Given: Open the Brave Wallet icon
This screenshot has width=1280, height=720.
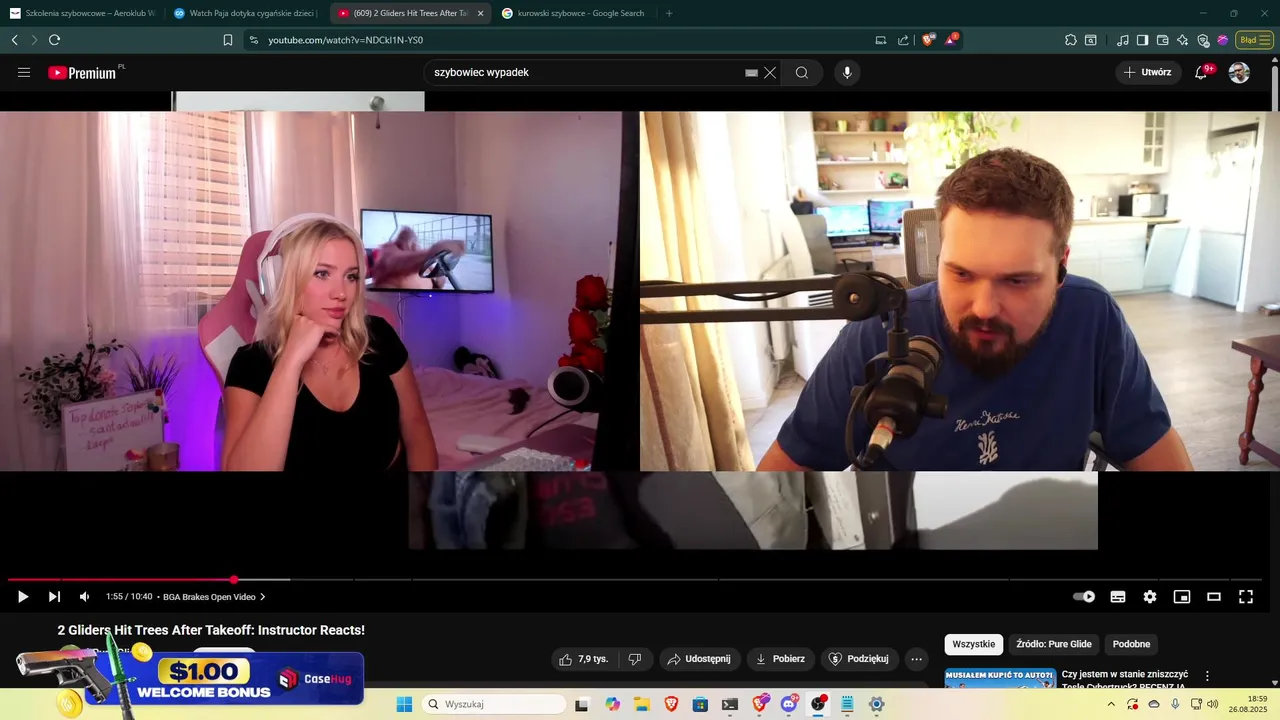Looking at the screenshot, I should click(x=1162, y=40).
